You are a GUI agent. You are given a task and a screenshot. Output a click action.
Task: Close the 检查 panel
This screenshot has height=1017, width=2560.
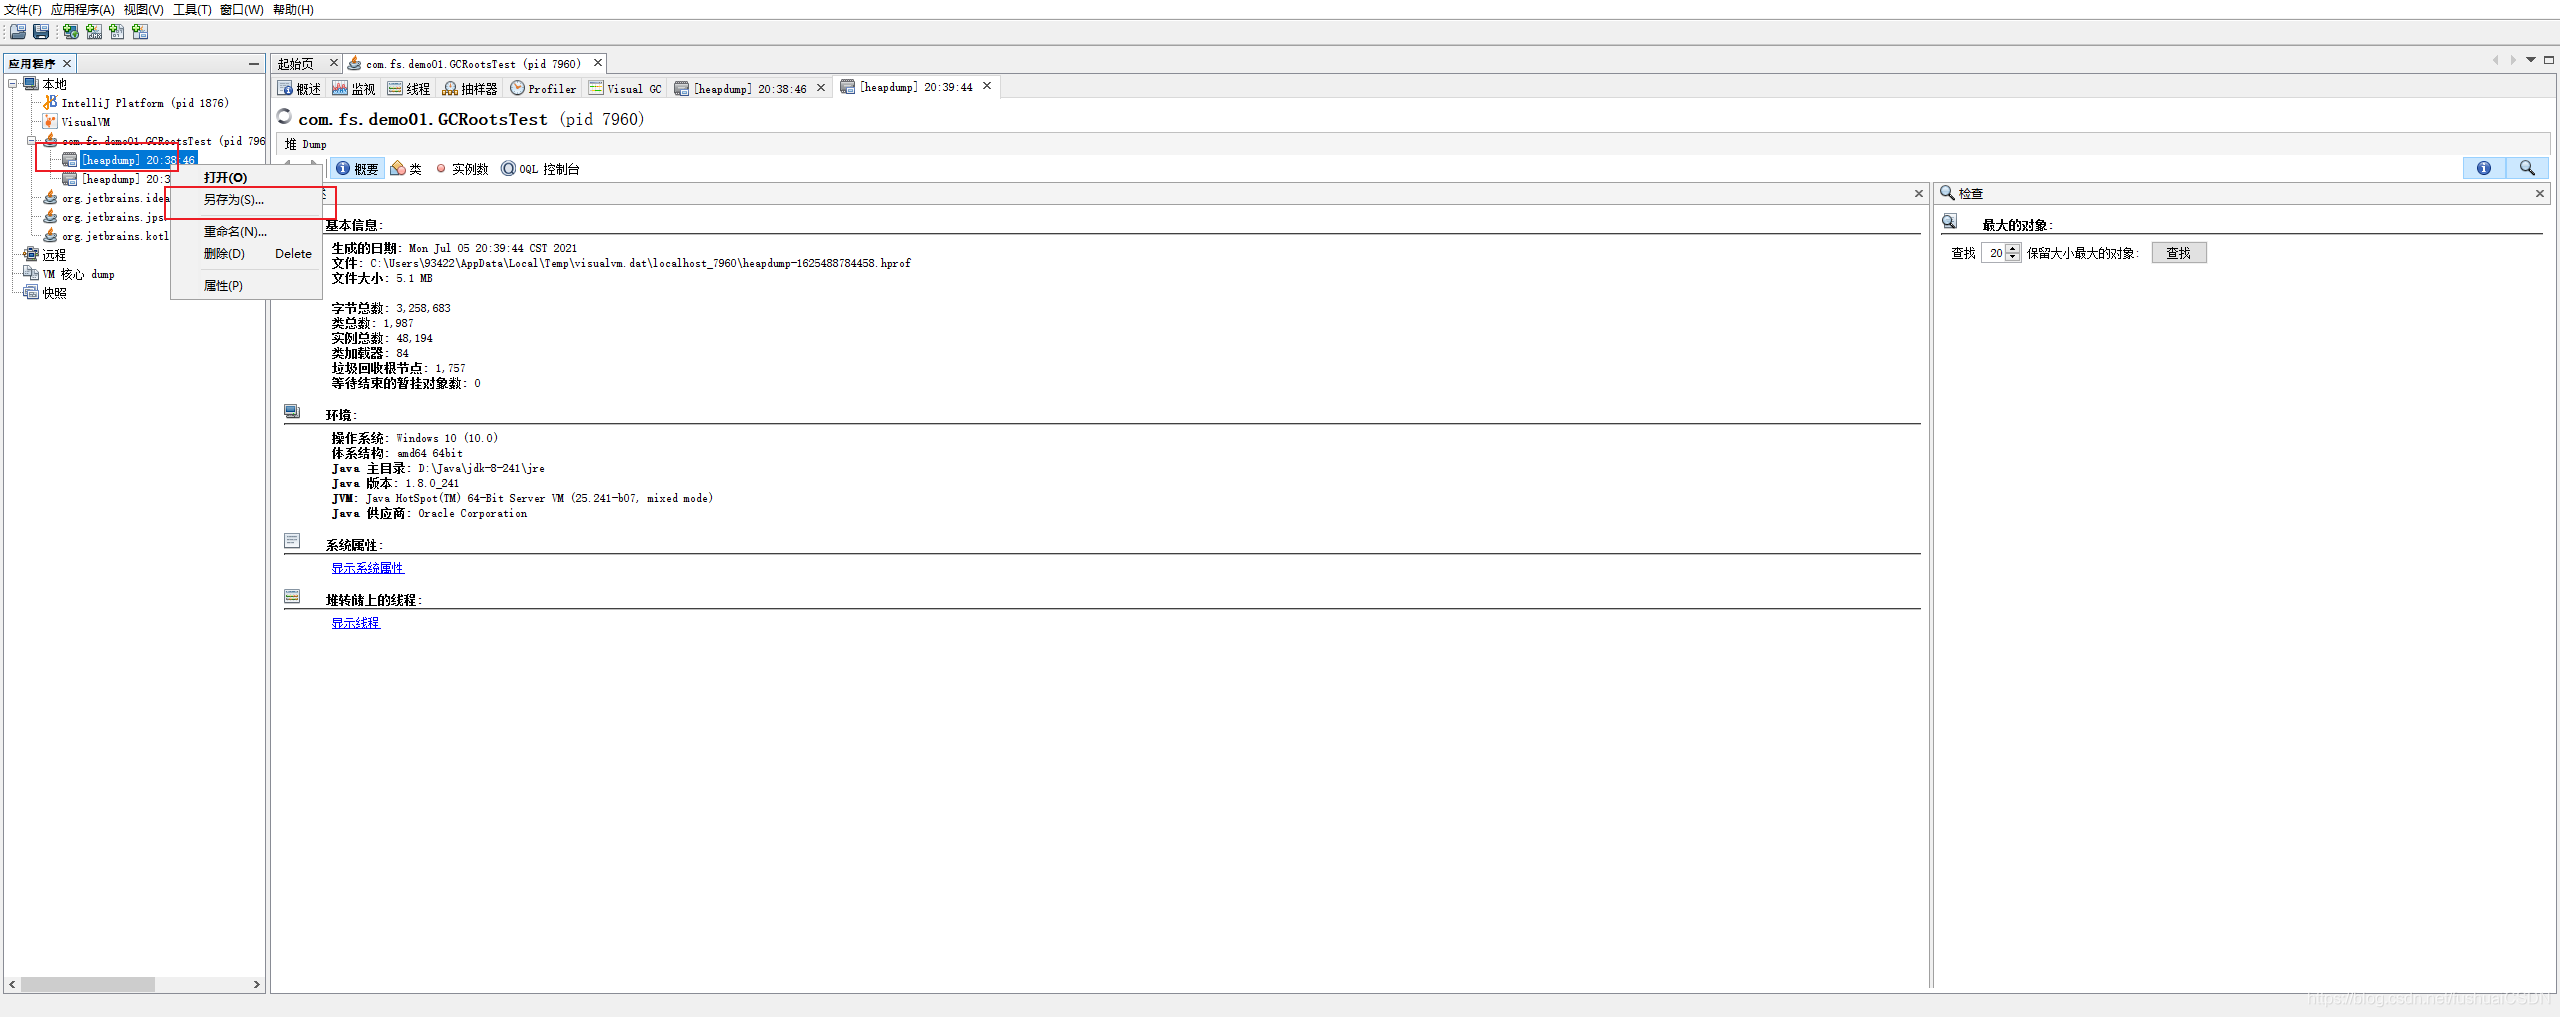[2540, 194]
